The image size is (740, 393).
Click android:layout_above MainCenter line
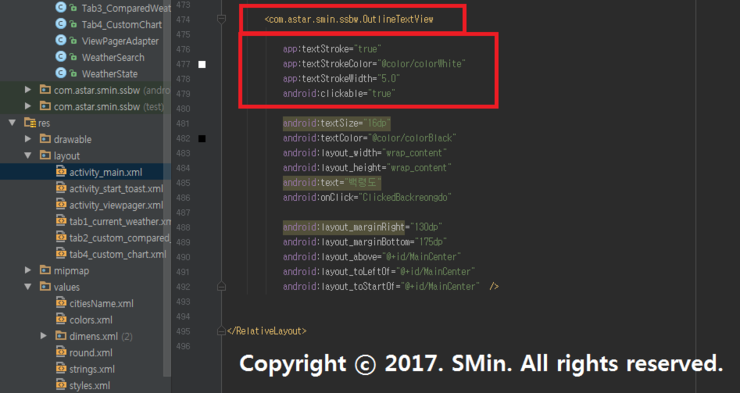pyautogui.click(x=372, y=257)
